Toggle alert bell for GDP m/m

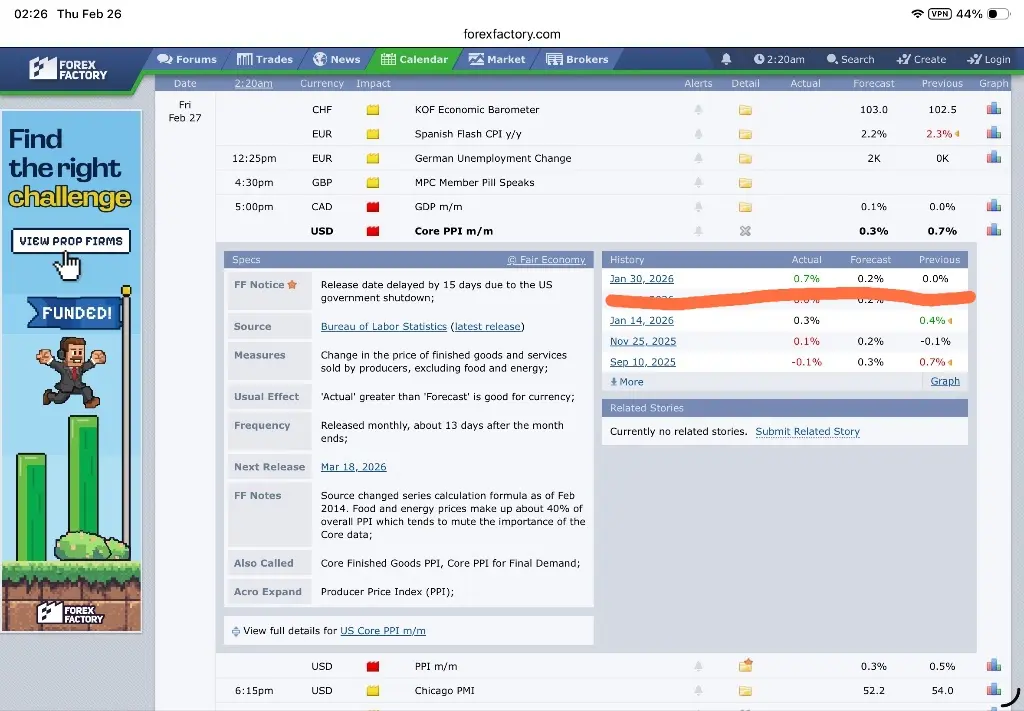[x=698, y=206]
